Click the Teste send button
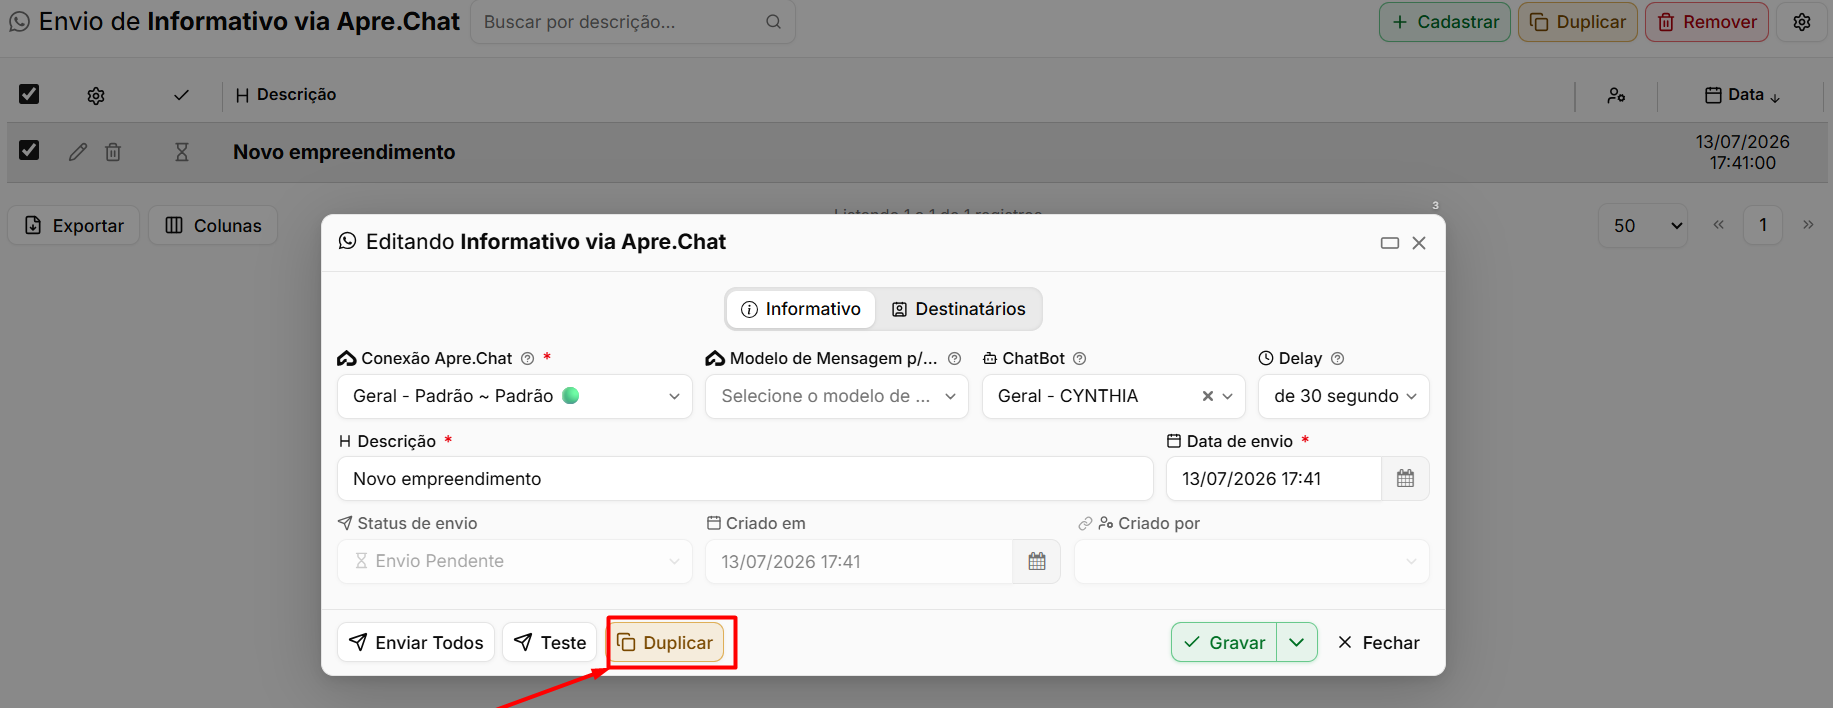The width and height of the screenshot is (1833, 708). tap(550, 642)
